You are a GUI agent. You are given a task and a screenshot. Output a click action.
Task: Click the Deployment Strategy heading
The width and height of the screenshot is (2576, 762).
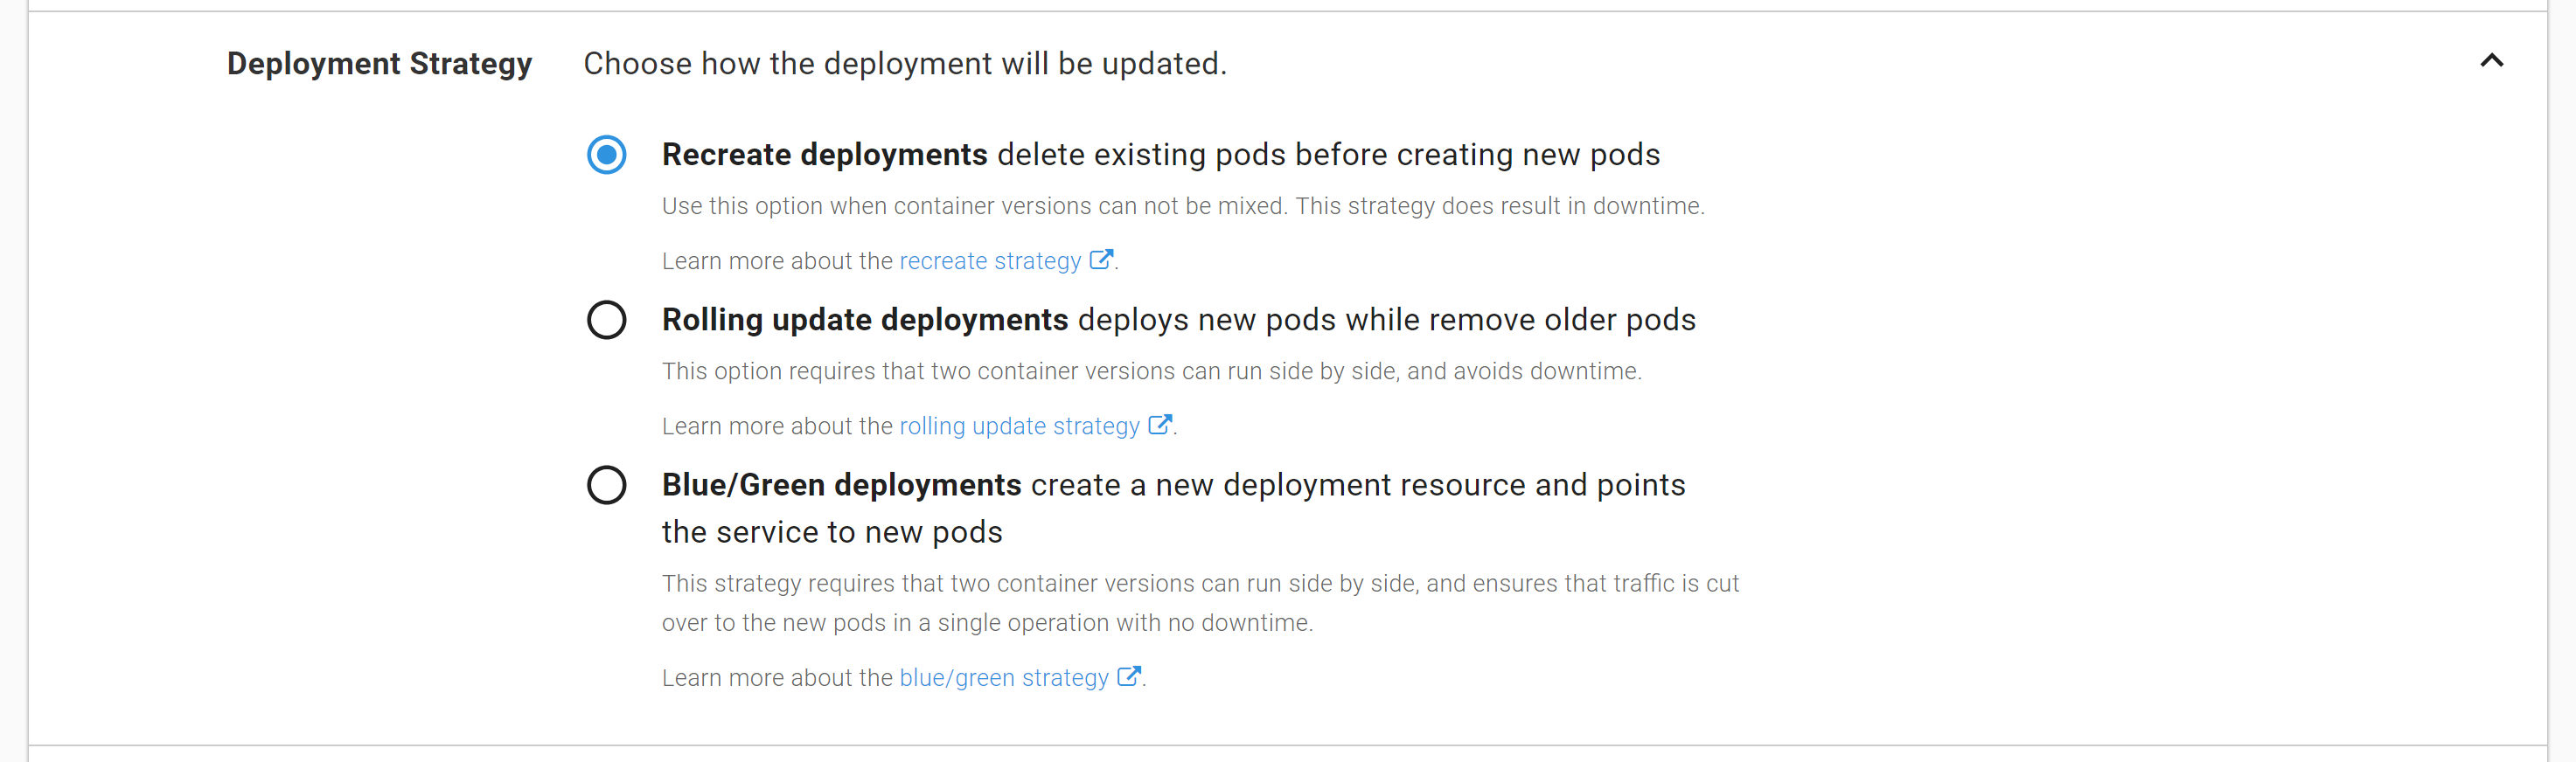(379, 64)
